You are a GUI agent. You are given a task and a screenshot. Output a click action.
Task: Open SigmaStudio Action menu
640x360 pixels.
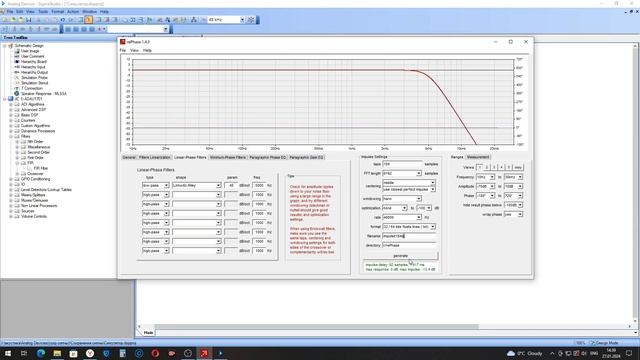point(73,12)
